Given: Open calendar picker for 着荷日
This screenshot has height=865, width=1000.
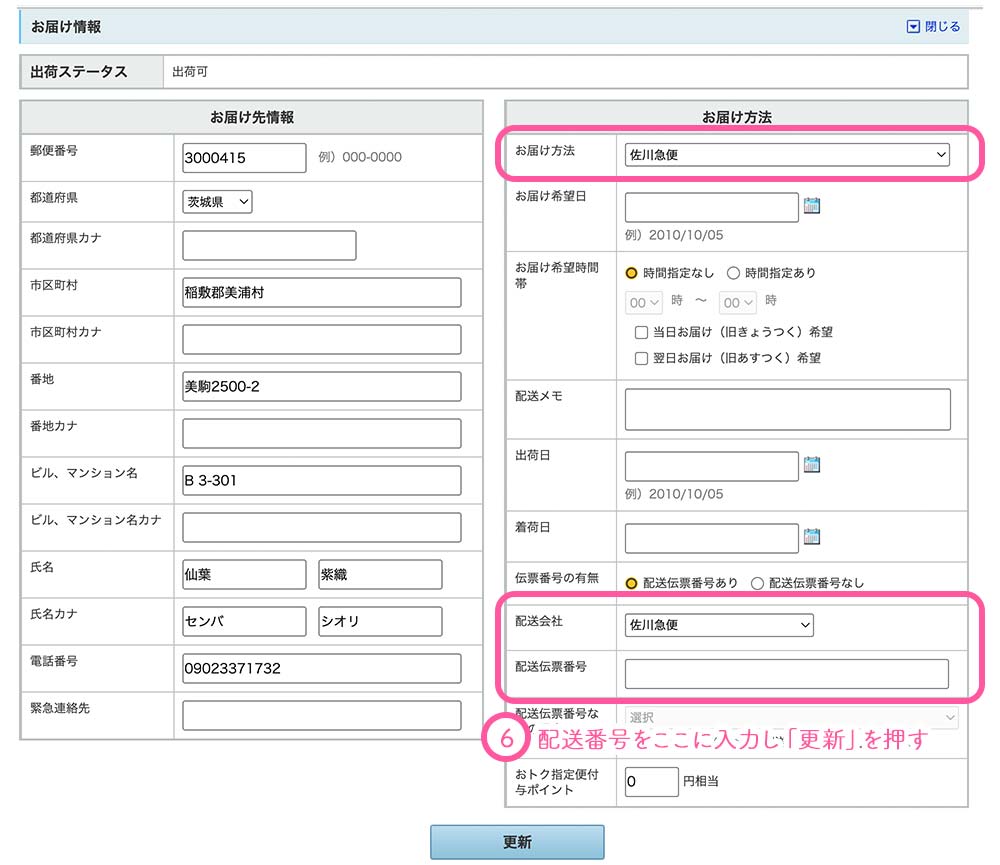Looking at the screenshot, I should [x=812, y=537].
